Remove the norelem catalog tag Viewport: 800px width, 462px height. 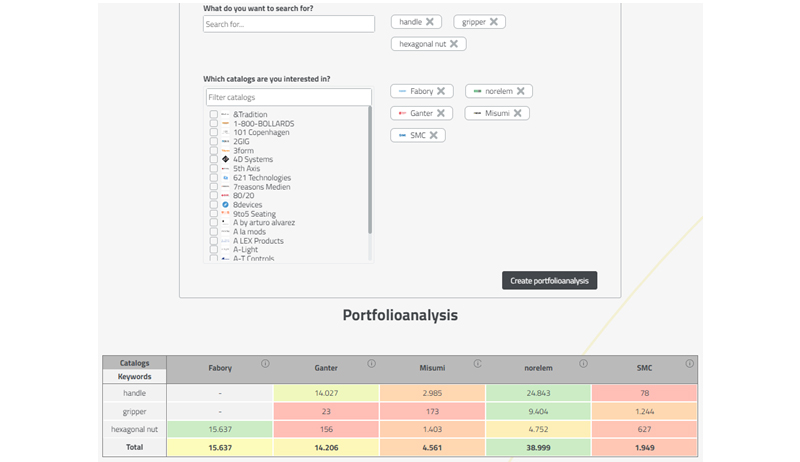520,91
